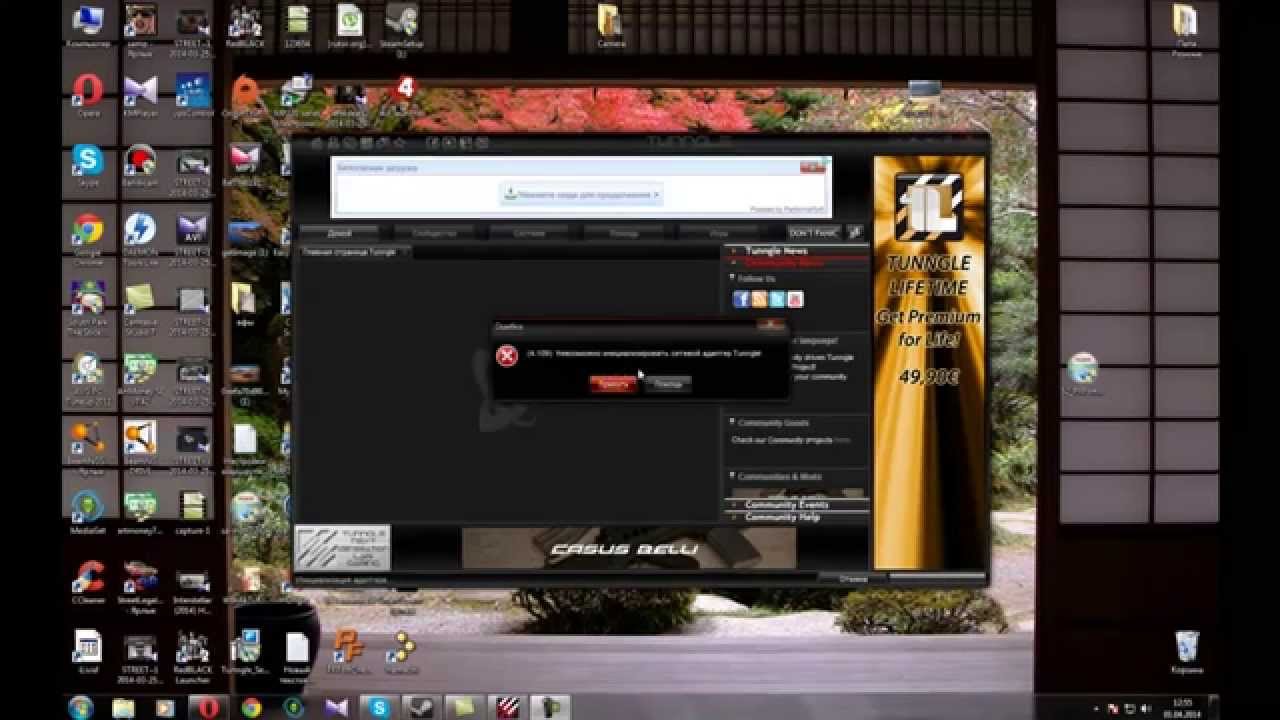Click the system tray clock

(1184, 707)
